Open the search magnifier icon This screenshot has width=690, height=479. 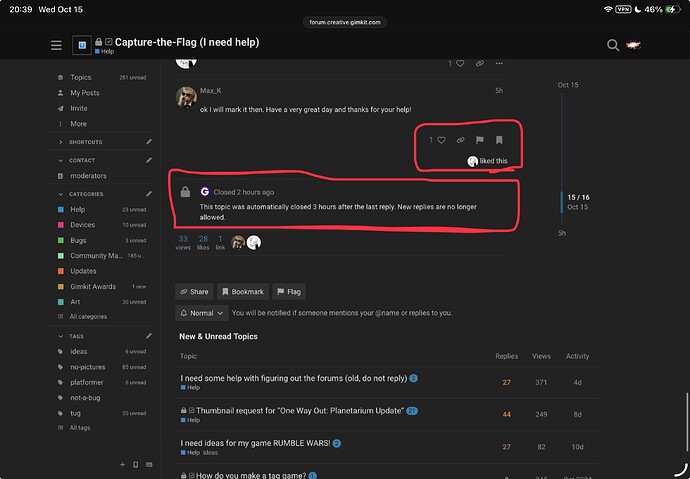613,45
